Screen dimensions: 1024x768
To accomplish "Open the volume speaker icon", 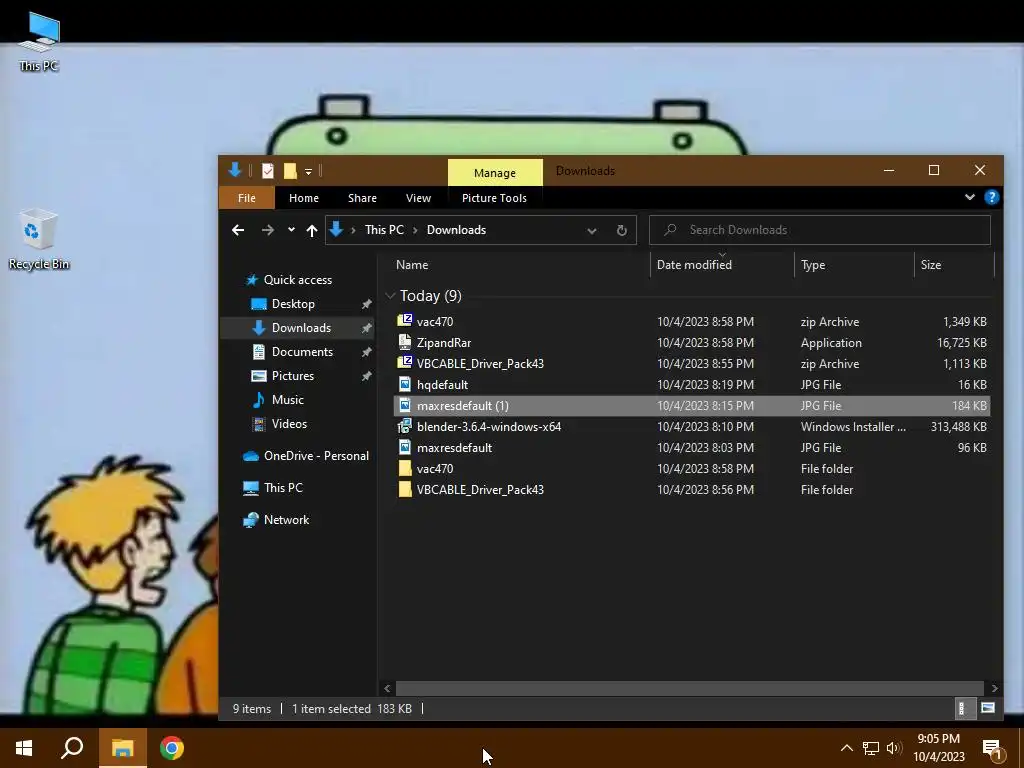I will pyautogui.click(x=894, y=748).
